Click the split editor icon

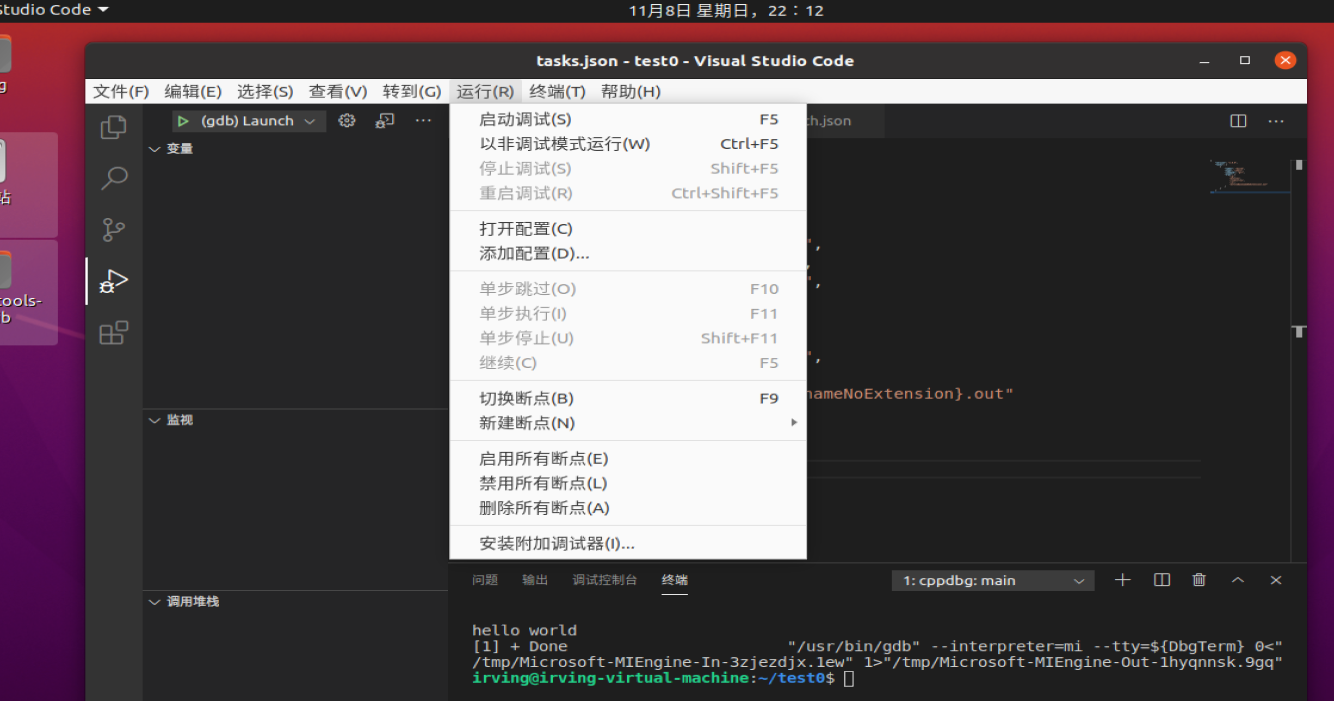pyautogui.click(x=1238, y=121)
